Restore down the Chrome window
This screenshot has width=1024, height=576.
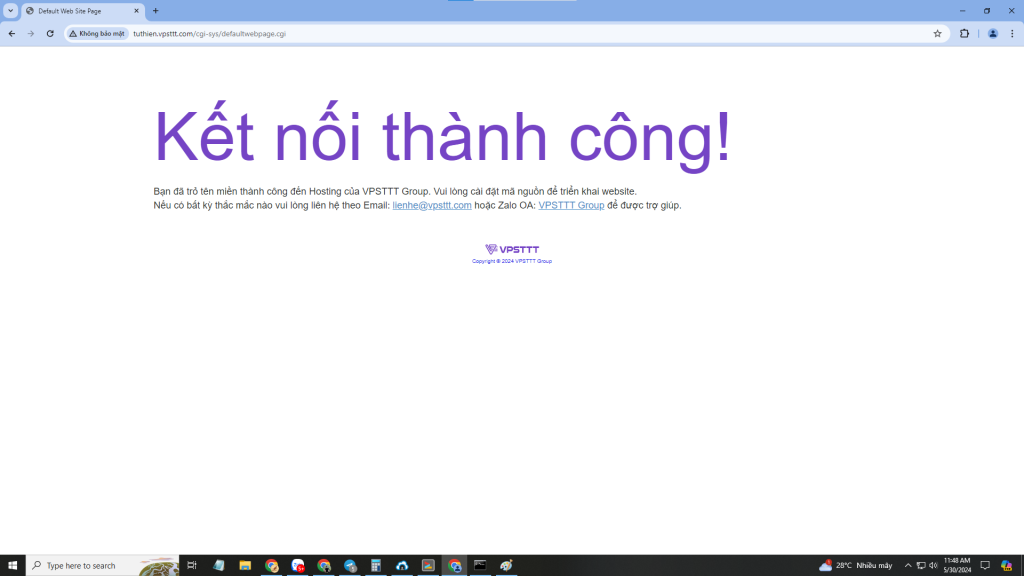(987, 10)
